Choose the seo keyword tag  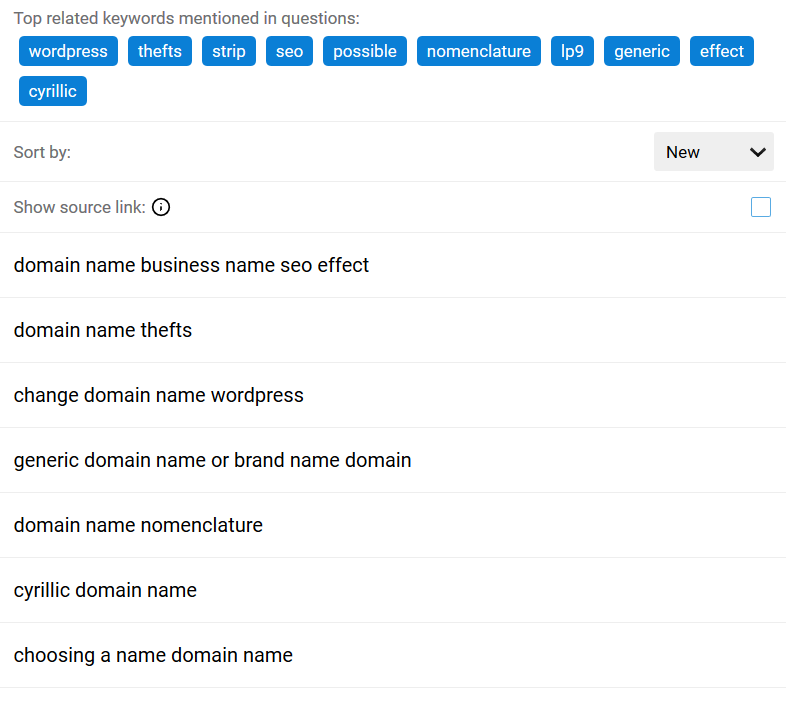[289, 51]
